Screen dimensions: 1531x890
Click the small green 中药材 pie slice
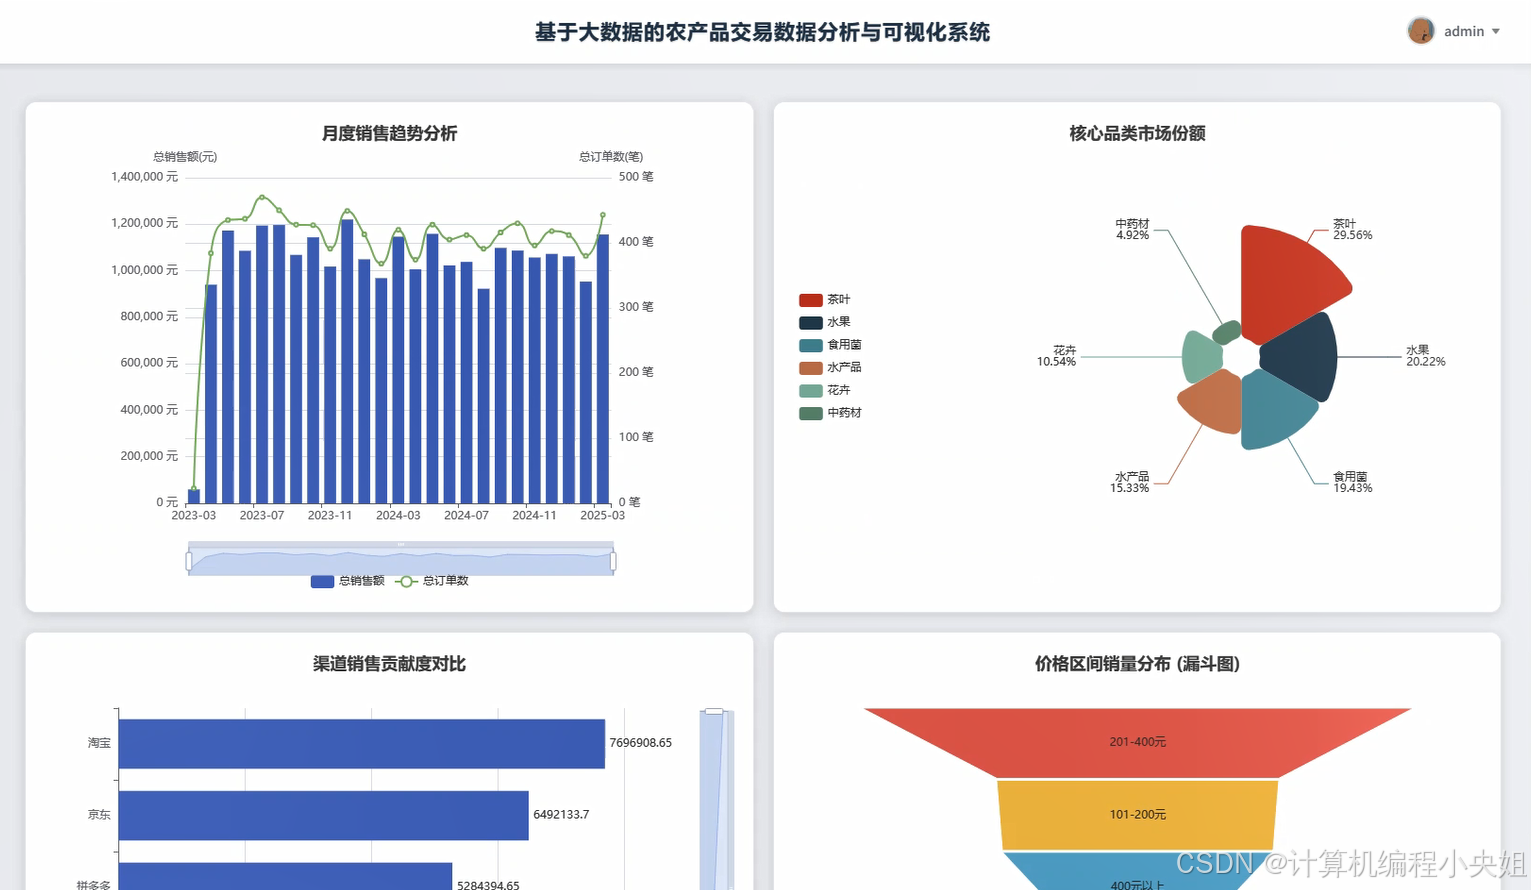tap(1227, 333)
